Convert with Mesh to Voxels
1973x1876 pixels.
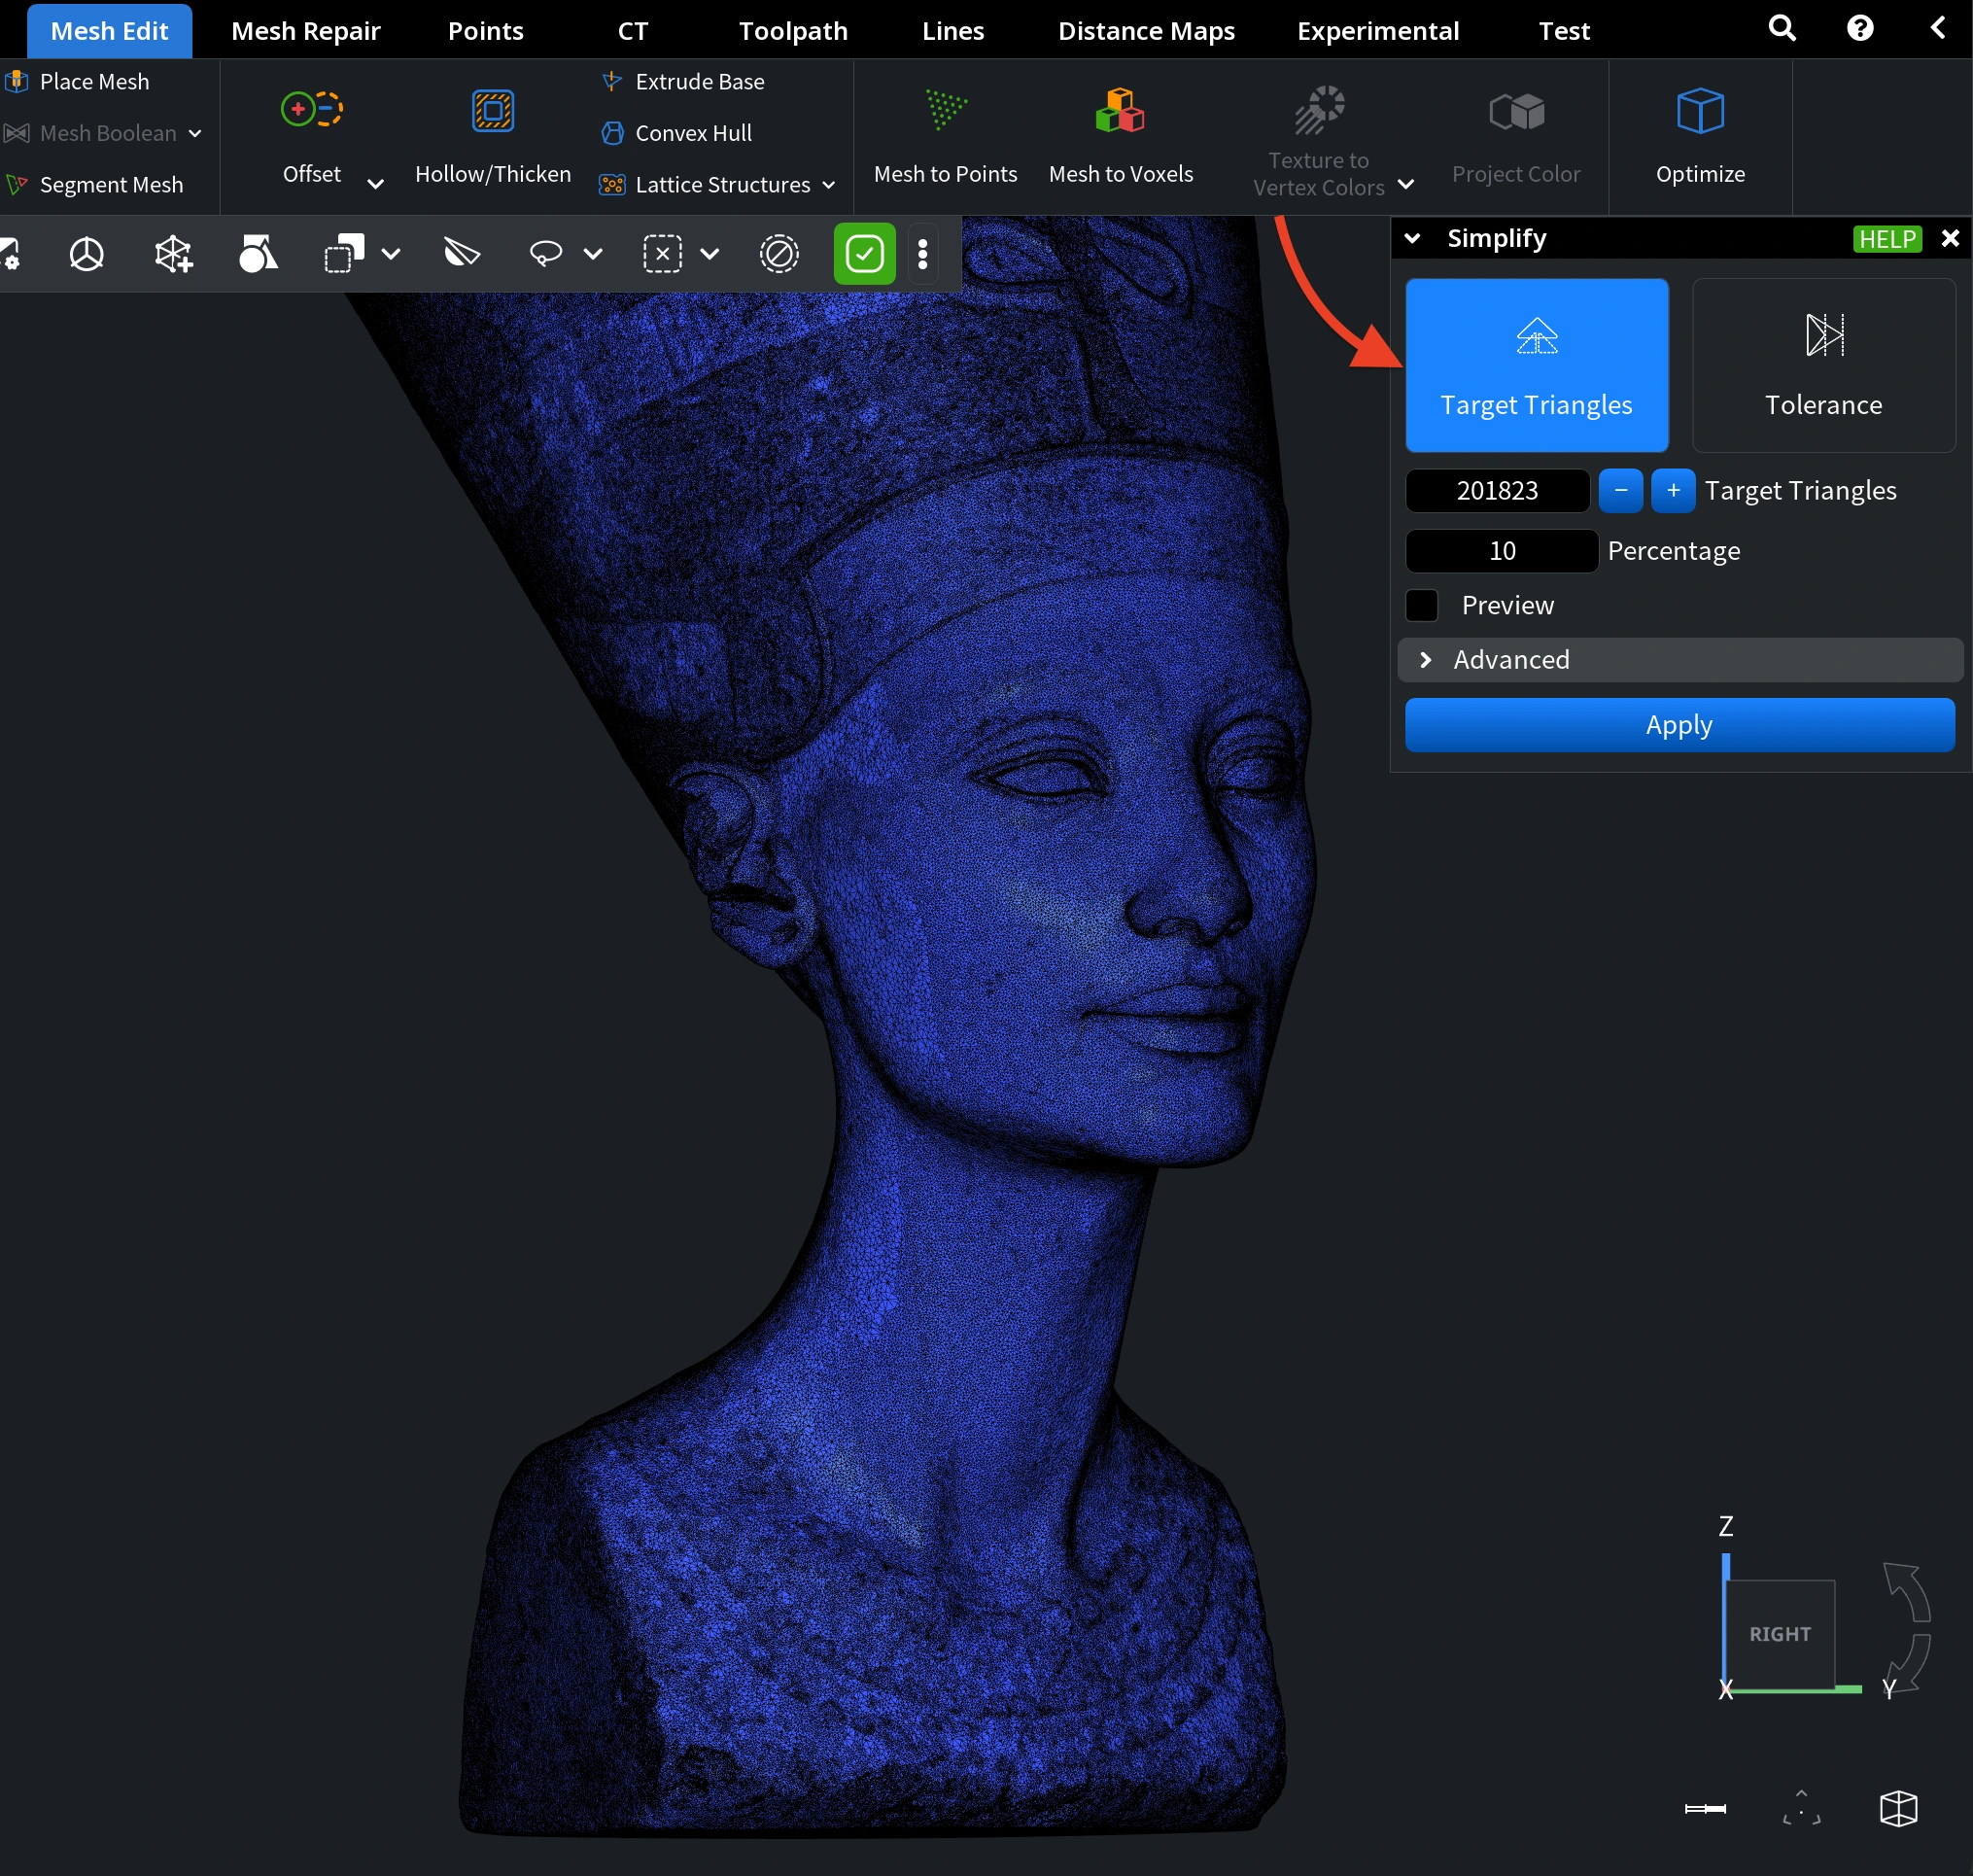pos(1120,137)
